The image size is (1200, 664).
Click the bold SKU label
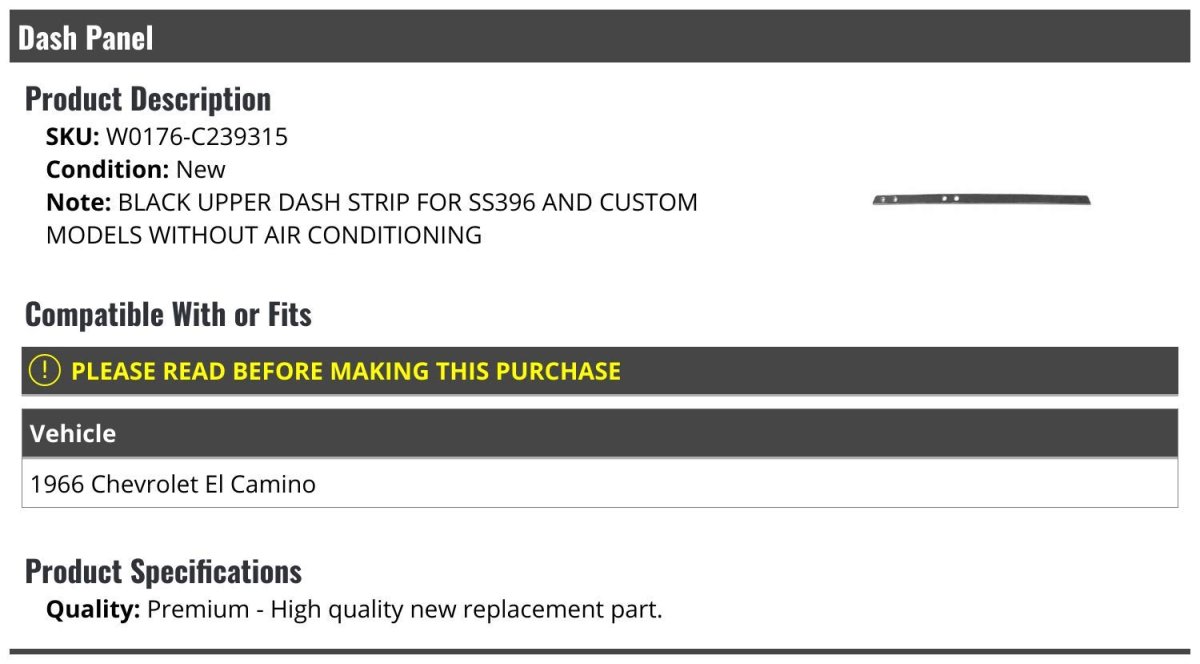tap(72, 137)
